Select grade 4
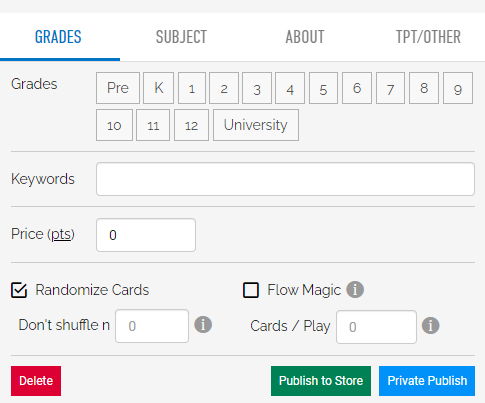This screenshot has width=485, height=403. (290, 88)
